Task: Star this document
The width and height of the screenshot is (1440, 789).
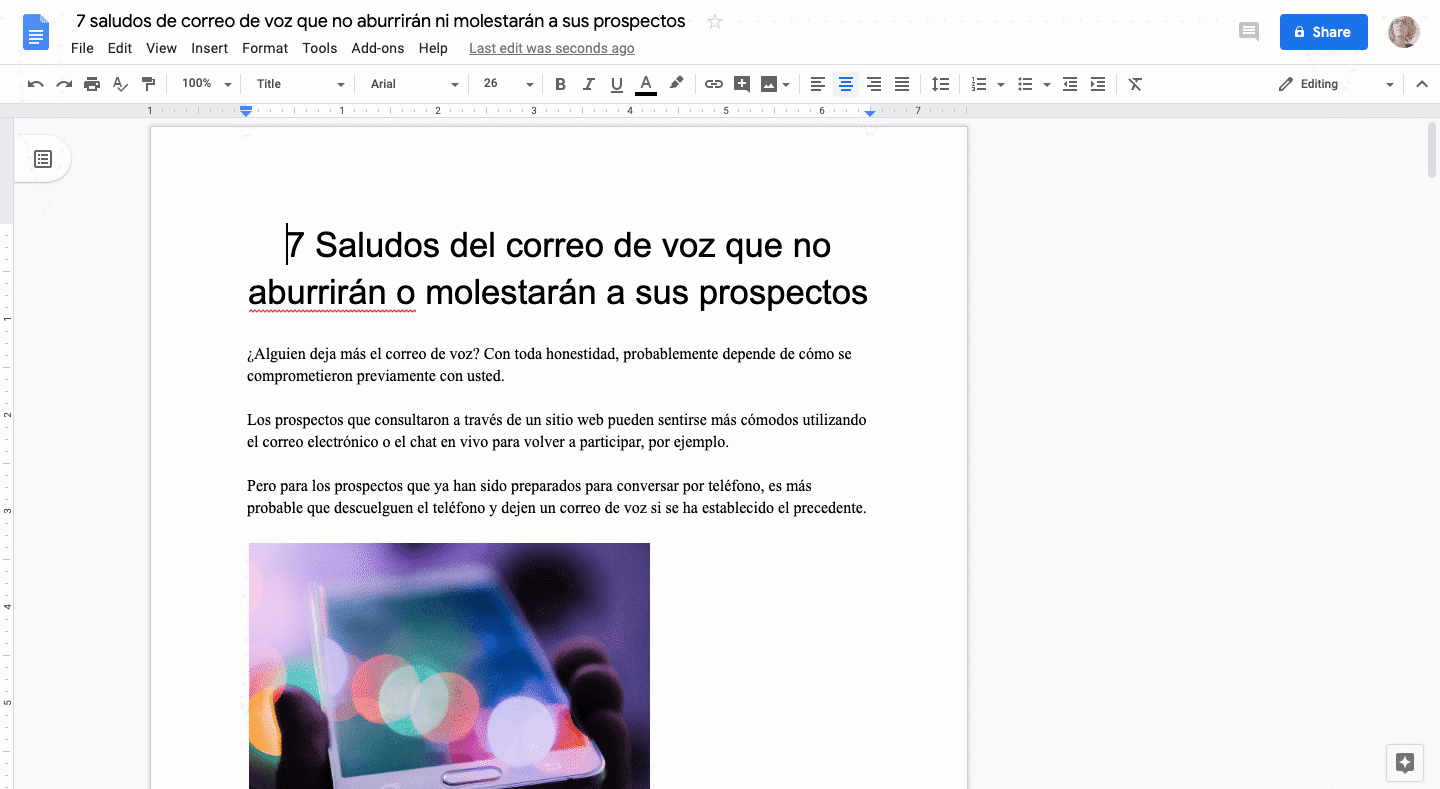Action: coord(714,21)
